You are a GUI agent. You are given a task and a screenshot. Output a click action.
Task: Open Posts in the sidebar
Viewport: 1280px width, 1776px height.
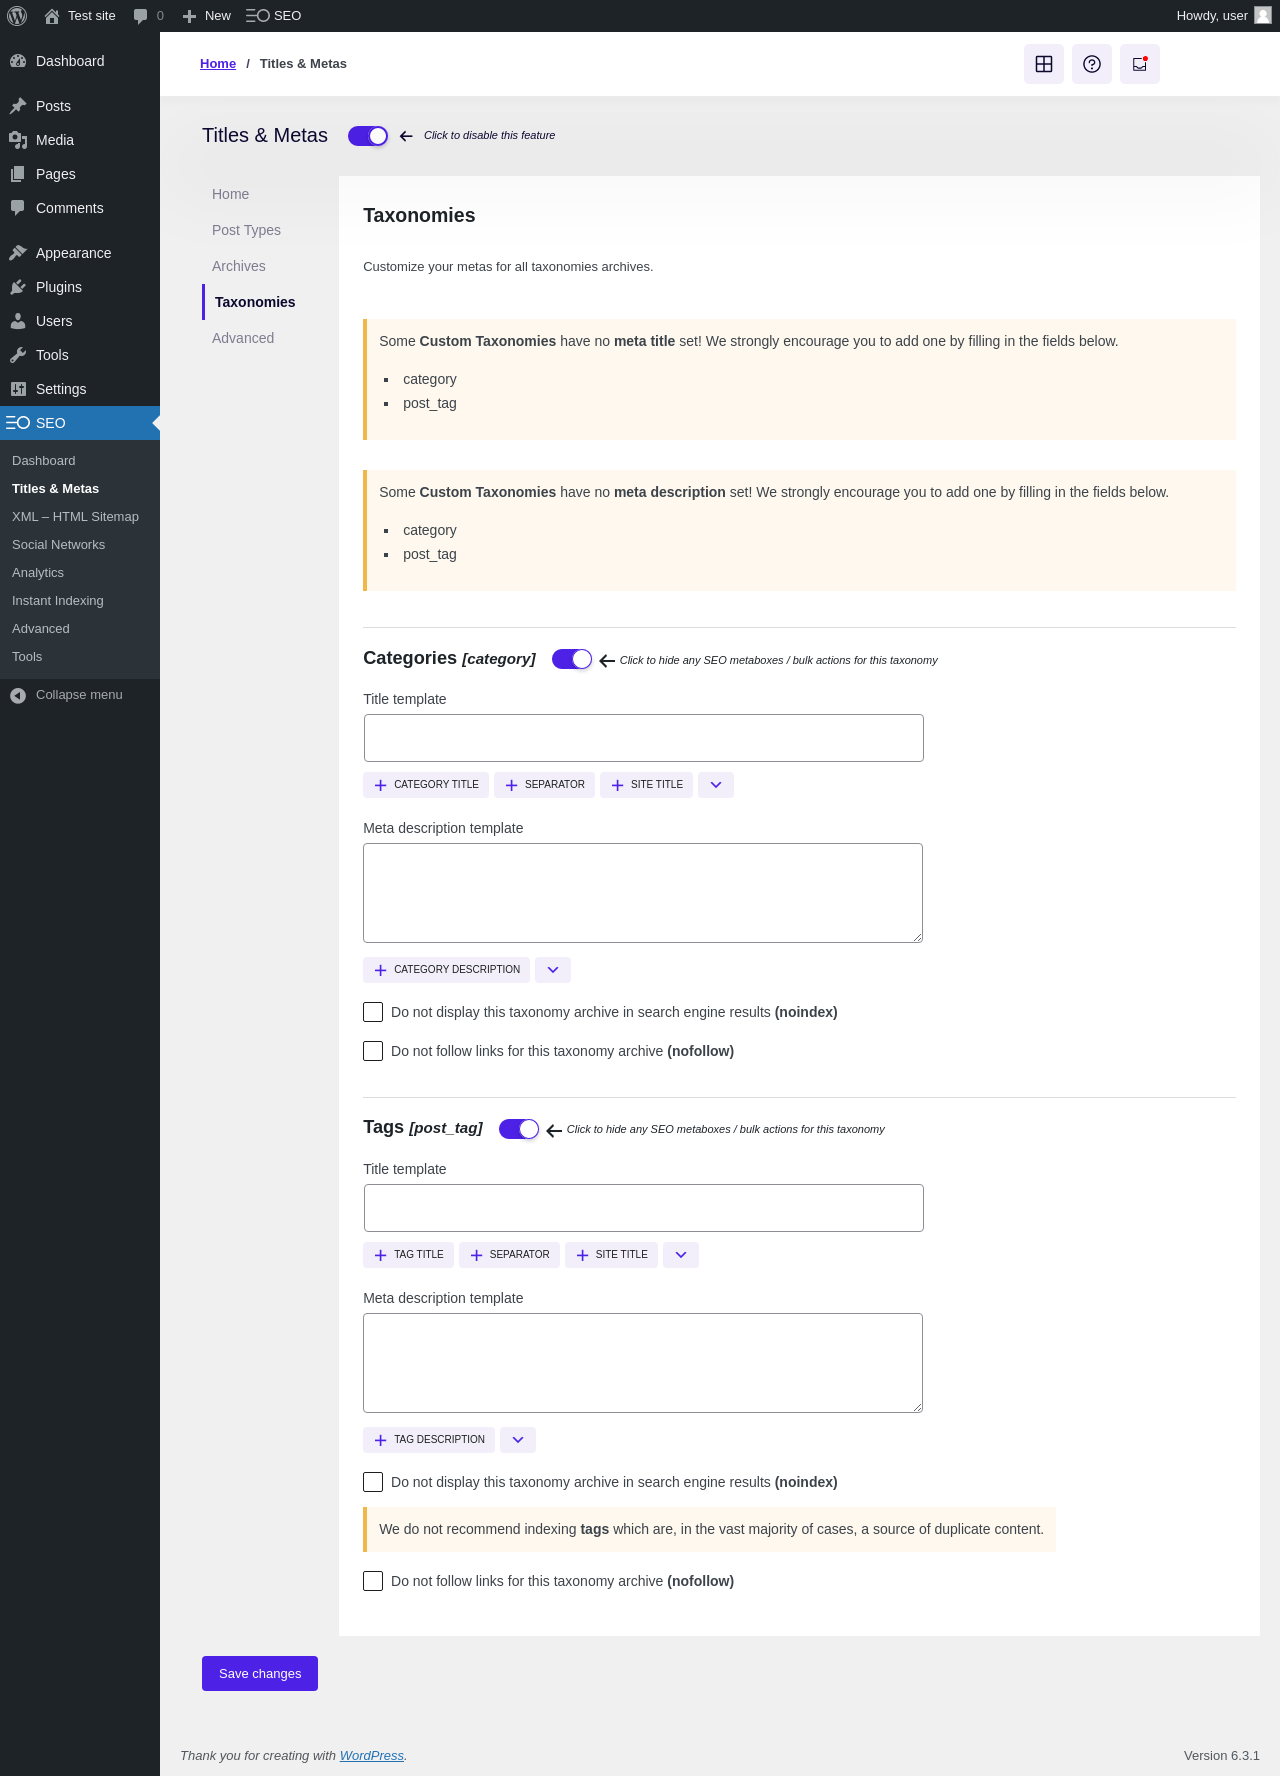click(x=80, y=106)
